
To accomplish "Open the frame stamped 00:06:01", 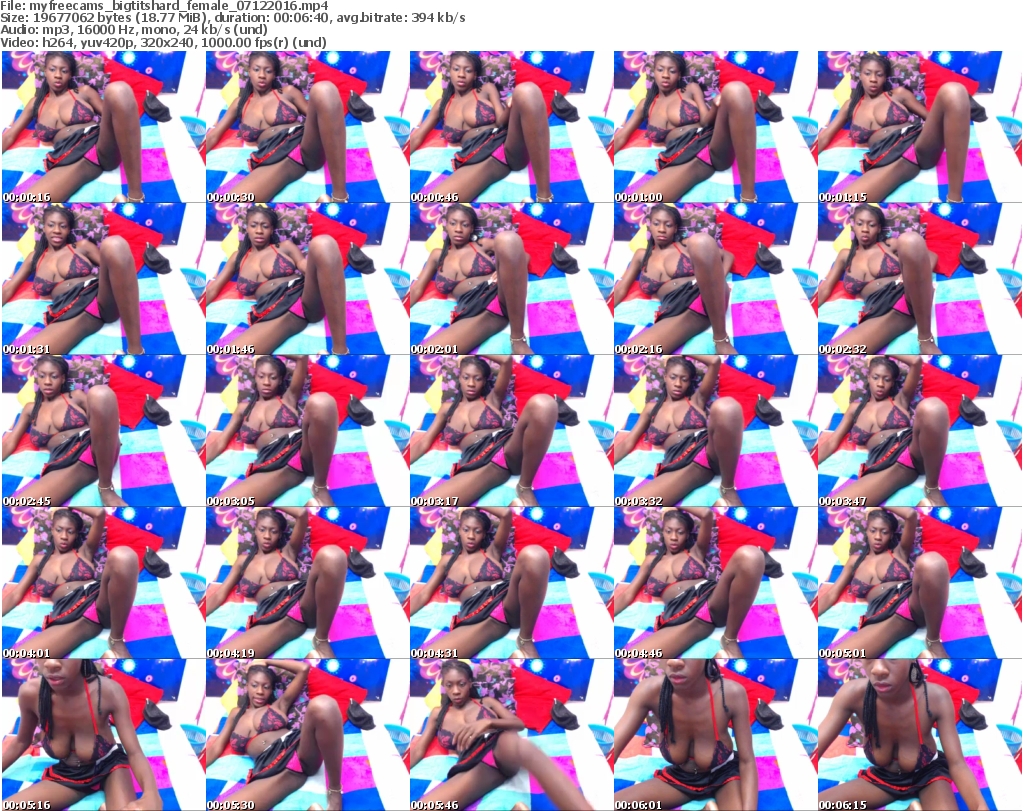I will (x=714, y=735).
